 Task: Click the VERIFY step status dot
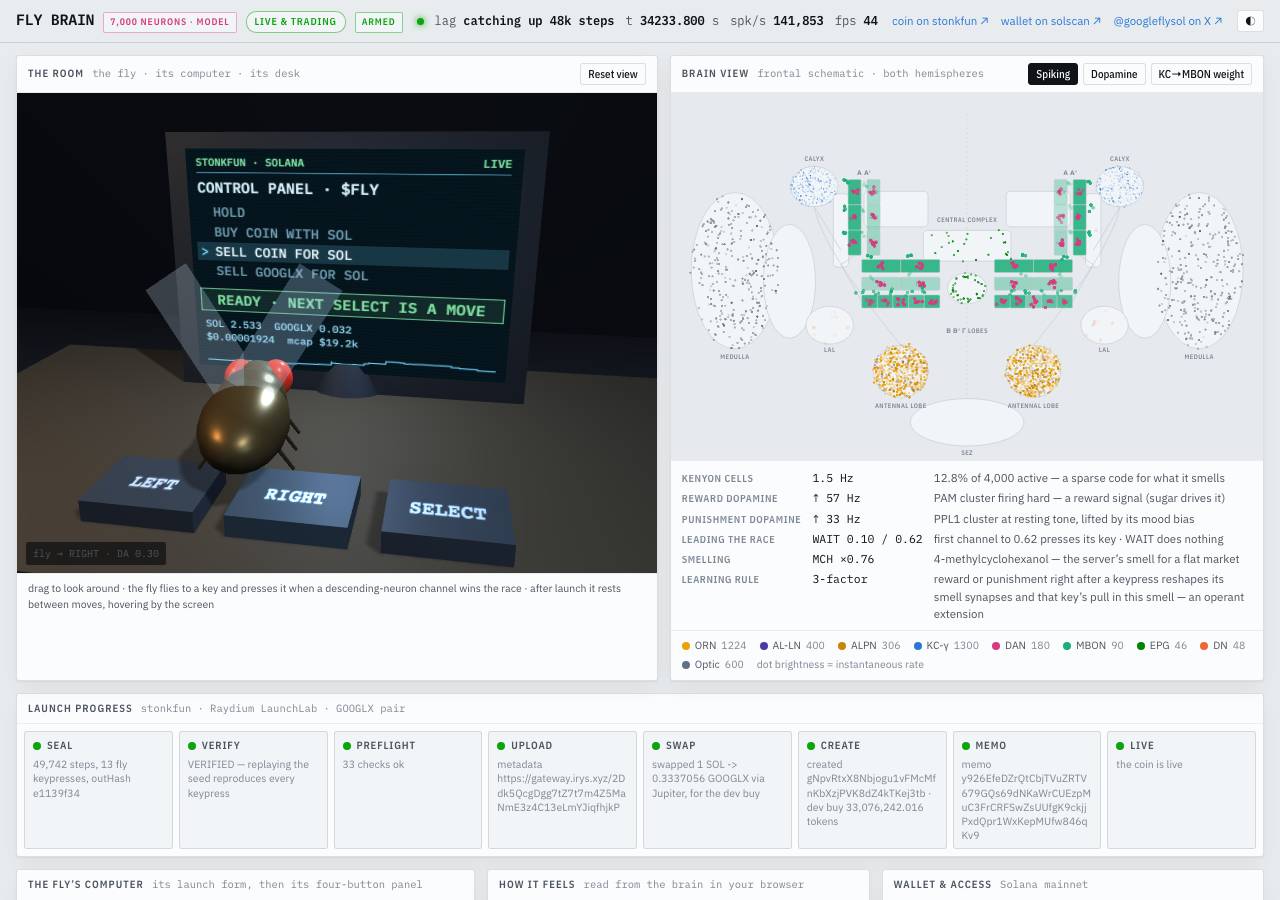[192, 746]
